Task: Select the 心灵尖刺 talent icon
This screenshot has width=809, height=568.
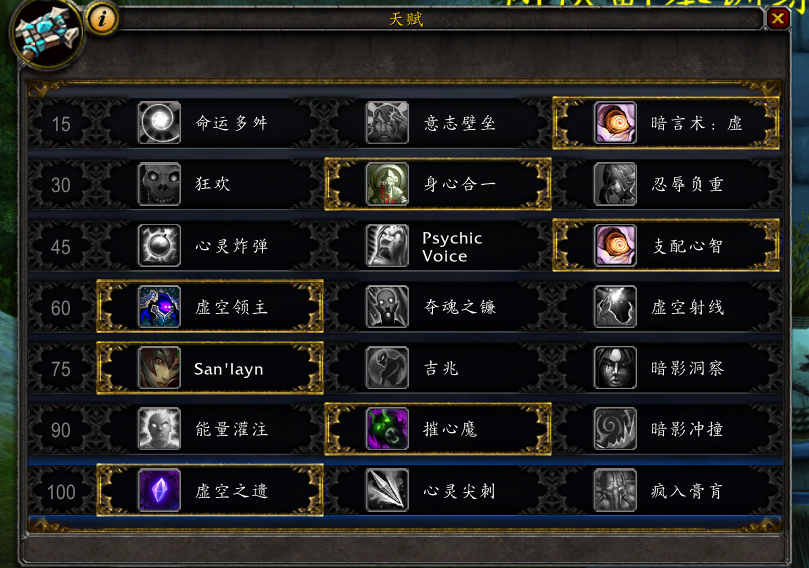Action: point(387,490)
